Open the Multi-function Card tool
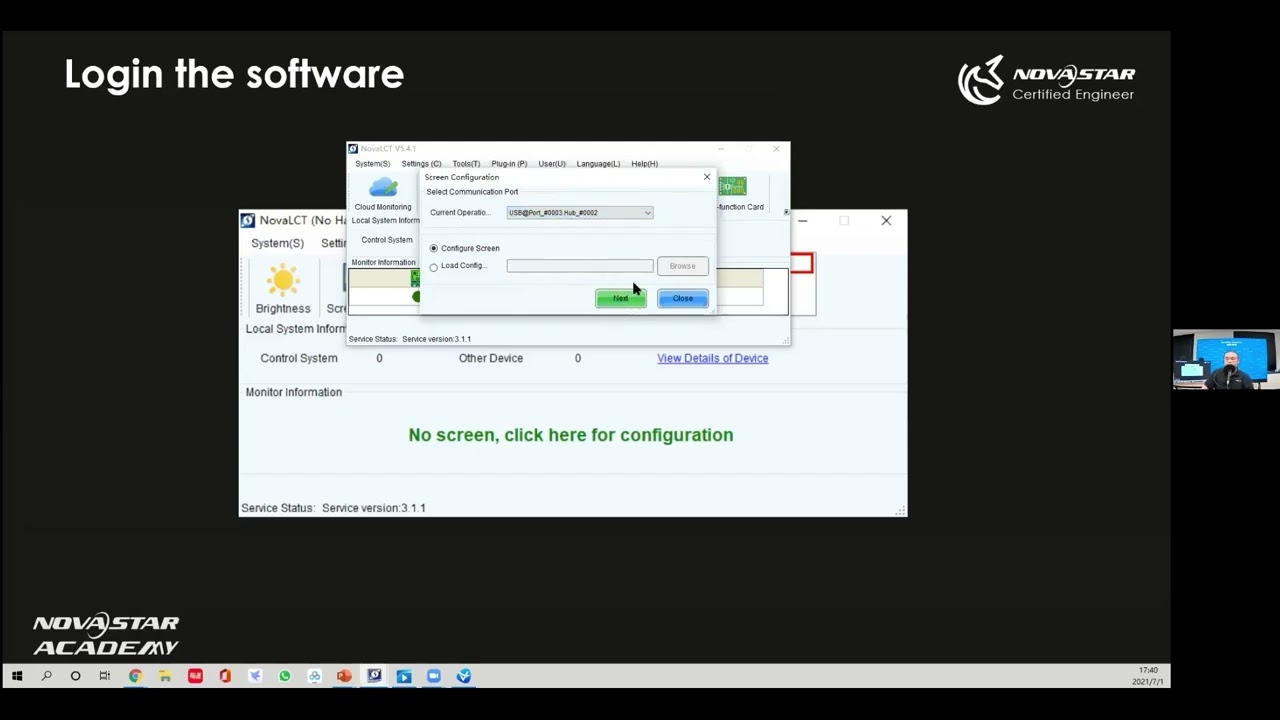This screenshot has width=1280, height=720. [x=737, y=194]
